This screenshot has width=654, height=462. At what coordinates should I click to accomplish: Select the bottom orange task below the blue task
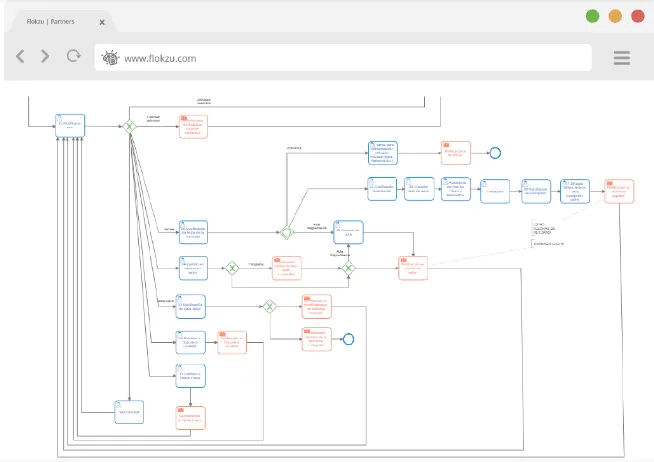coord(191,418)
